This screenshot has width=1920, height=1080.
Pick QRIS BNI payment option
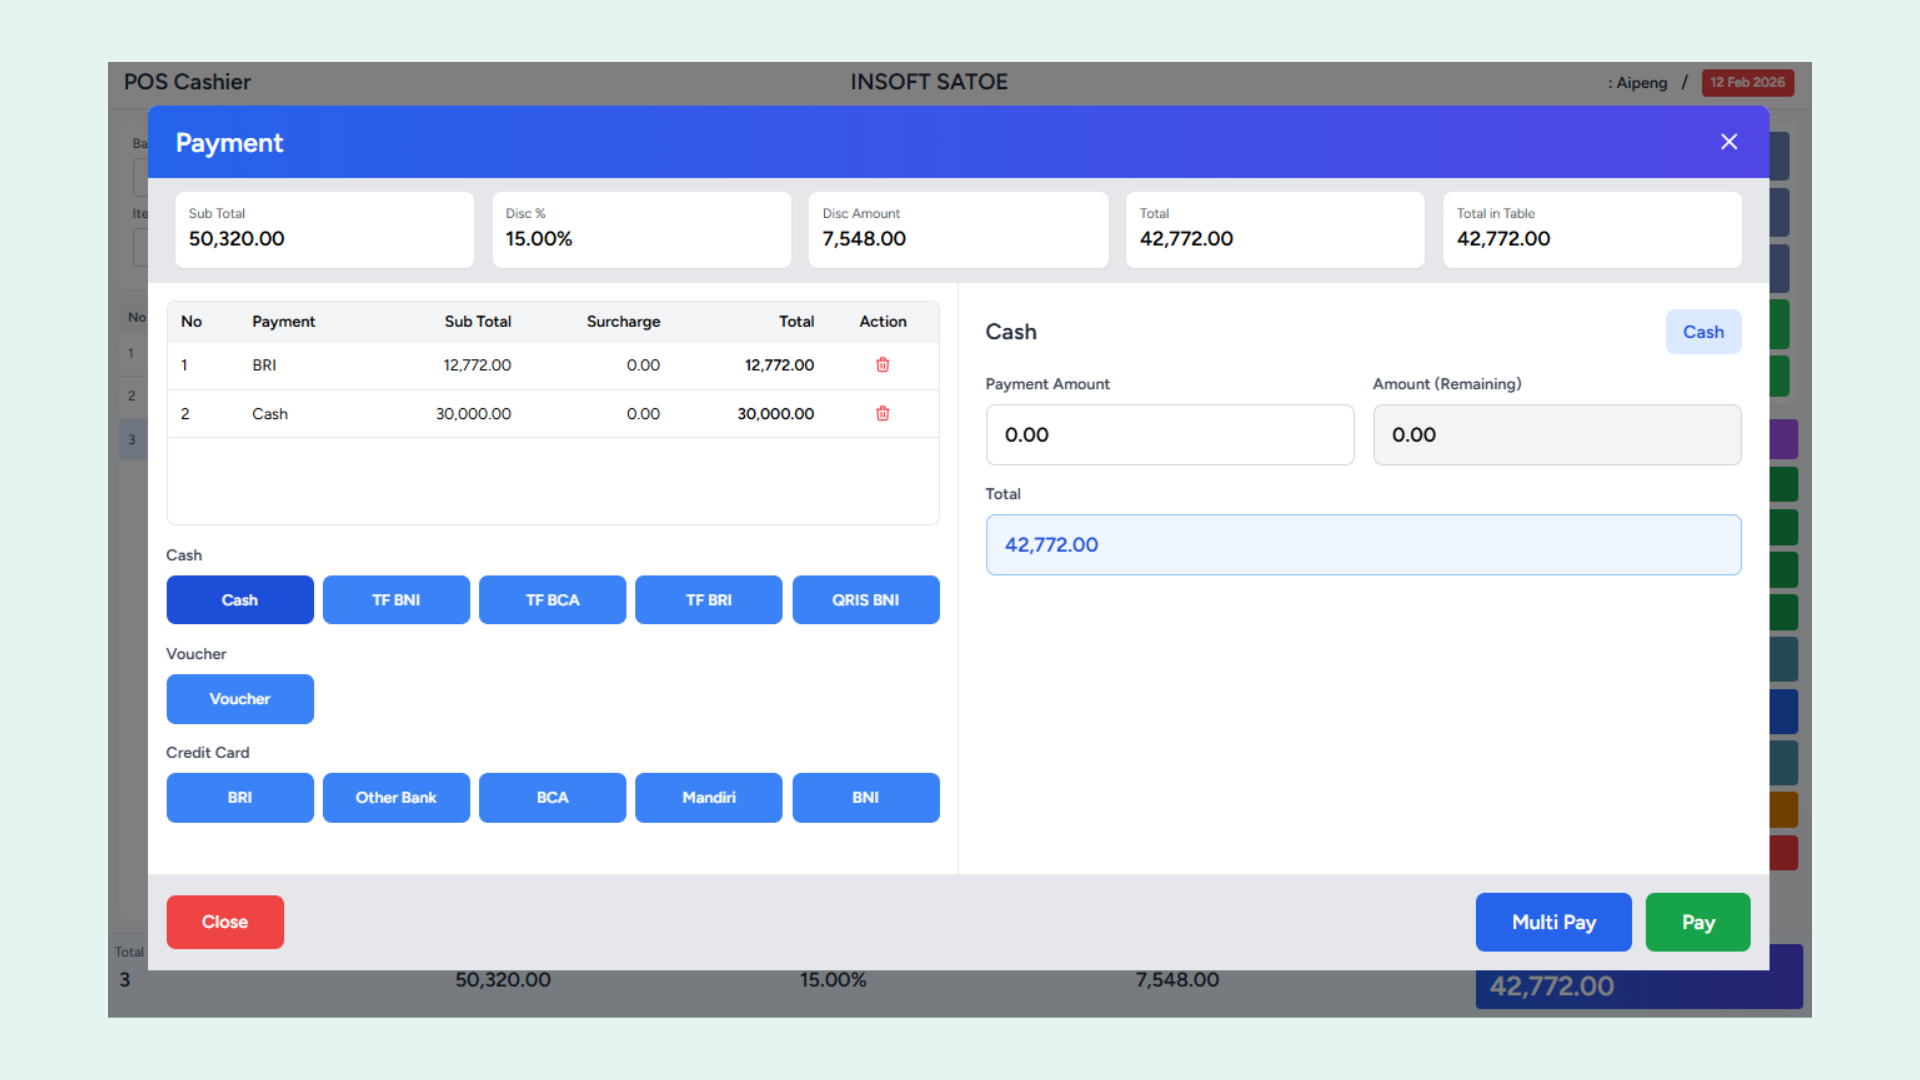tap(865, 600)
